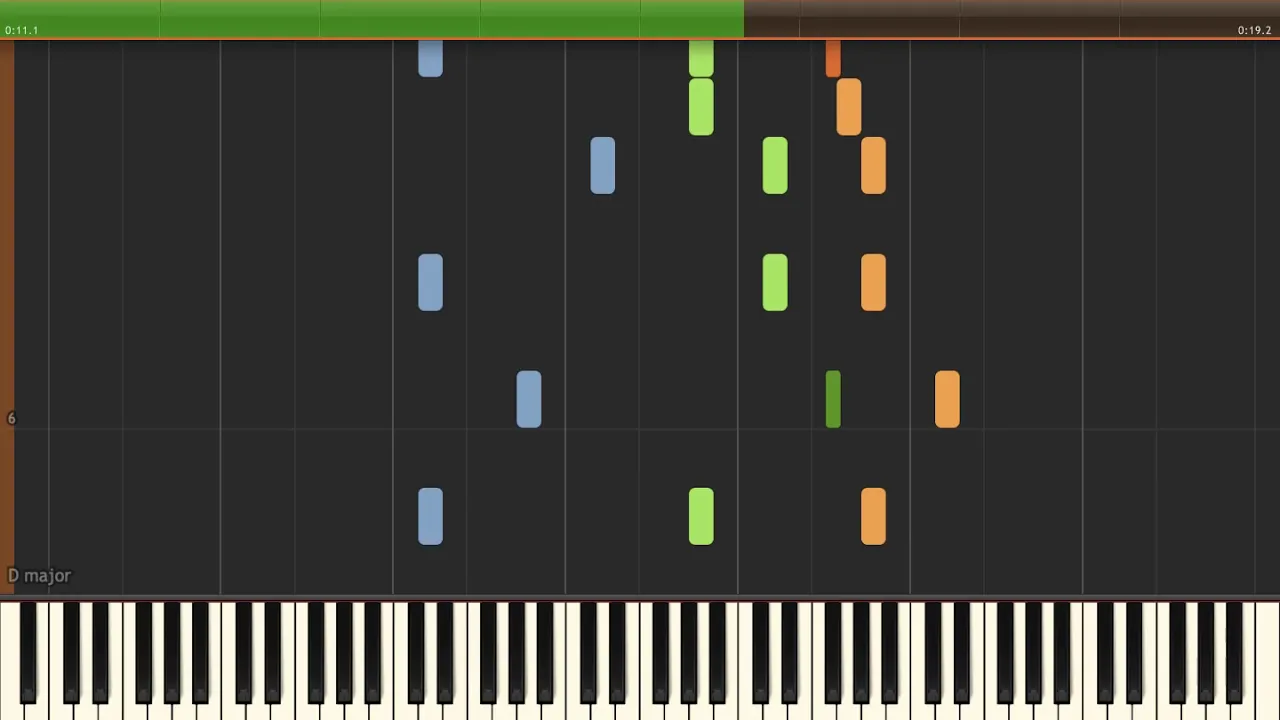
Task: Click the lone blue note between octave lines
Action: [603, 165]
